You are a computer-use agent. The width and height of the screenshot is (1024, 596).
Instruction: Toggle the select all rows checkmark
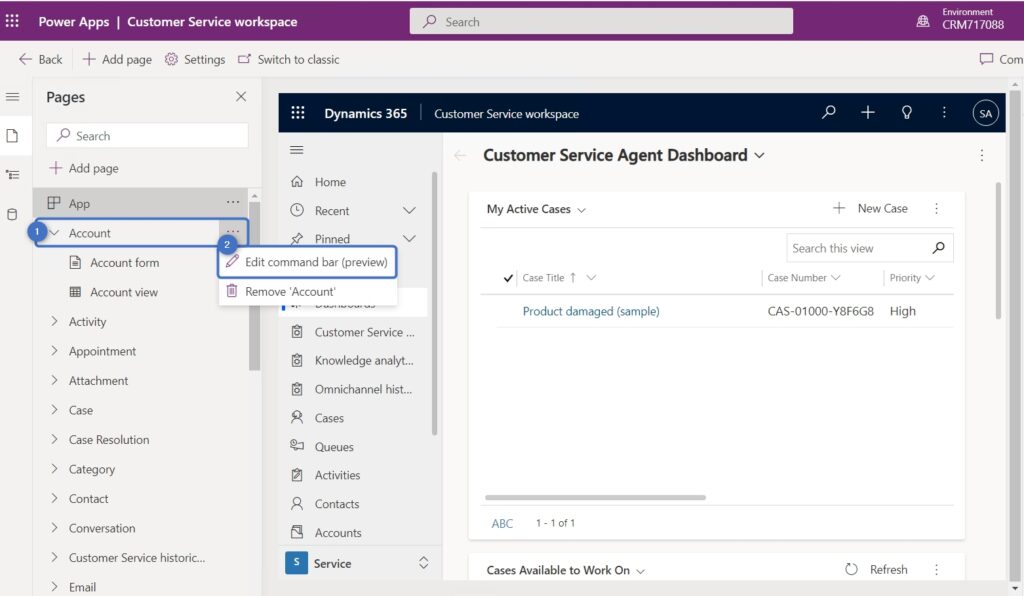(x=508, y=278)
